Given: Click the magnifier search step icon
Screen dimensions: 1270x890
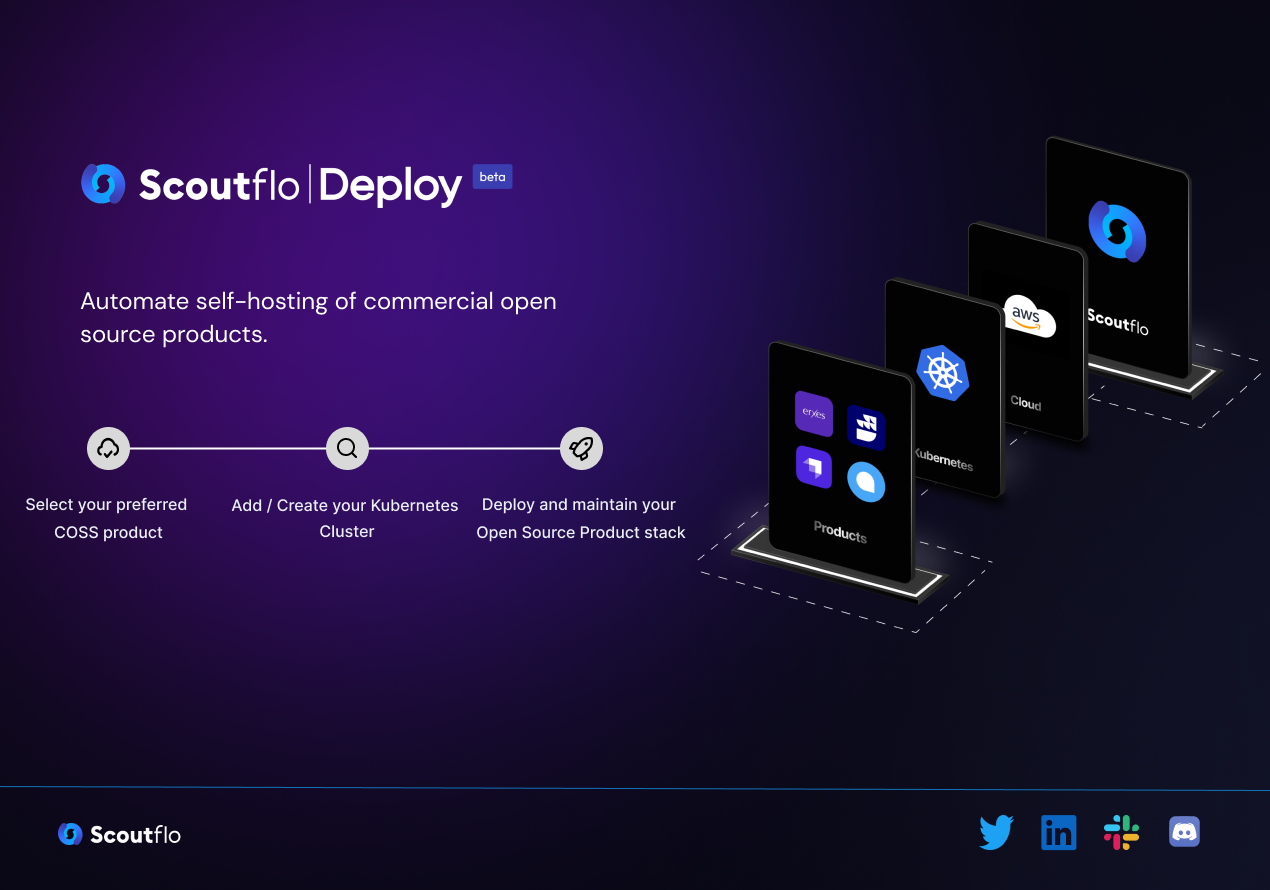Looking at the screenshot, I should tap(347, 448).
